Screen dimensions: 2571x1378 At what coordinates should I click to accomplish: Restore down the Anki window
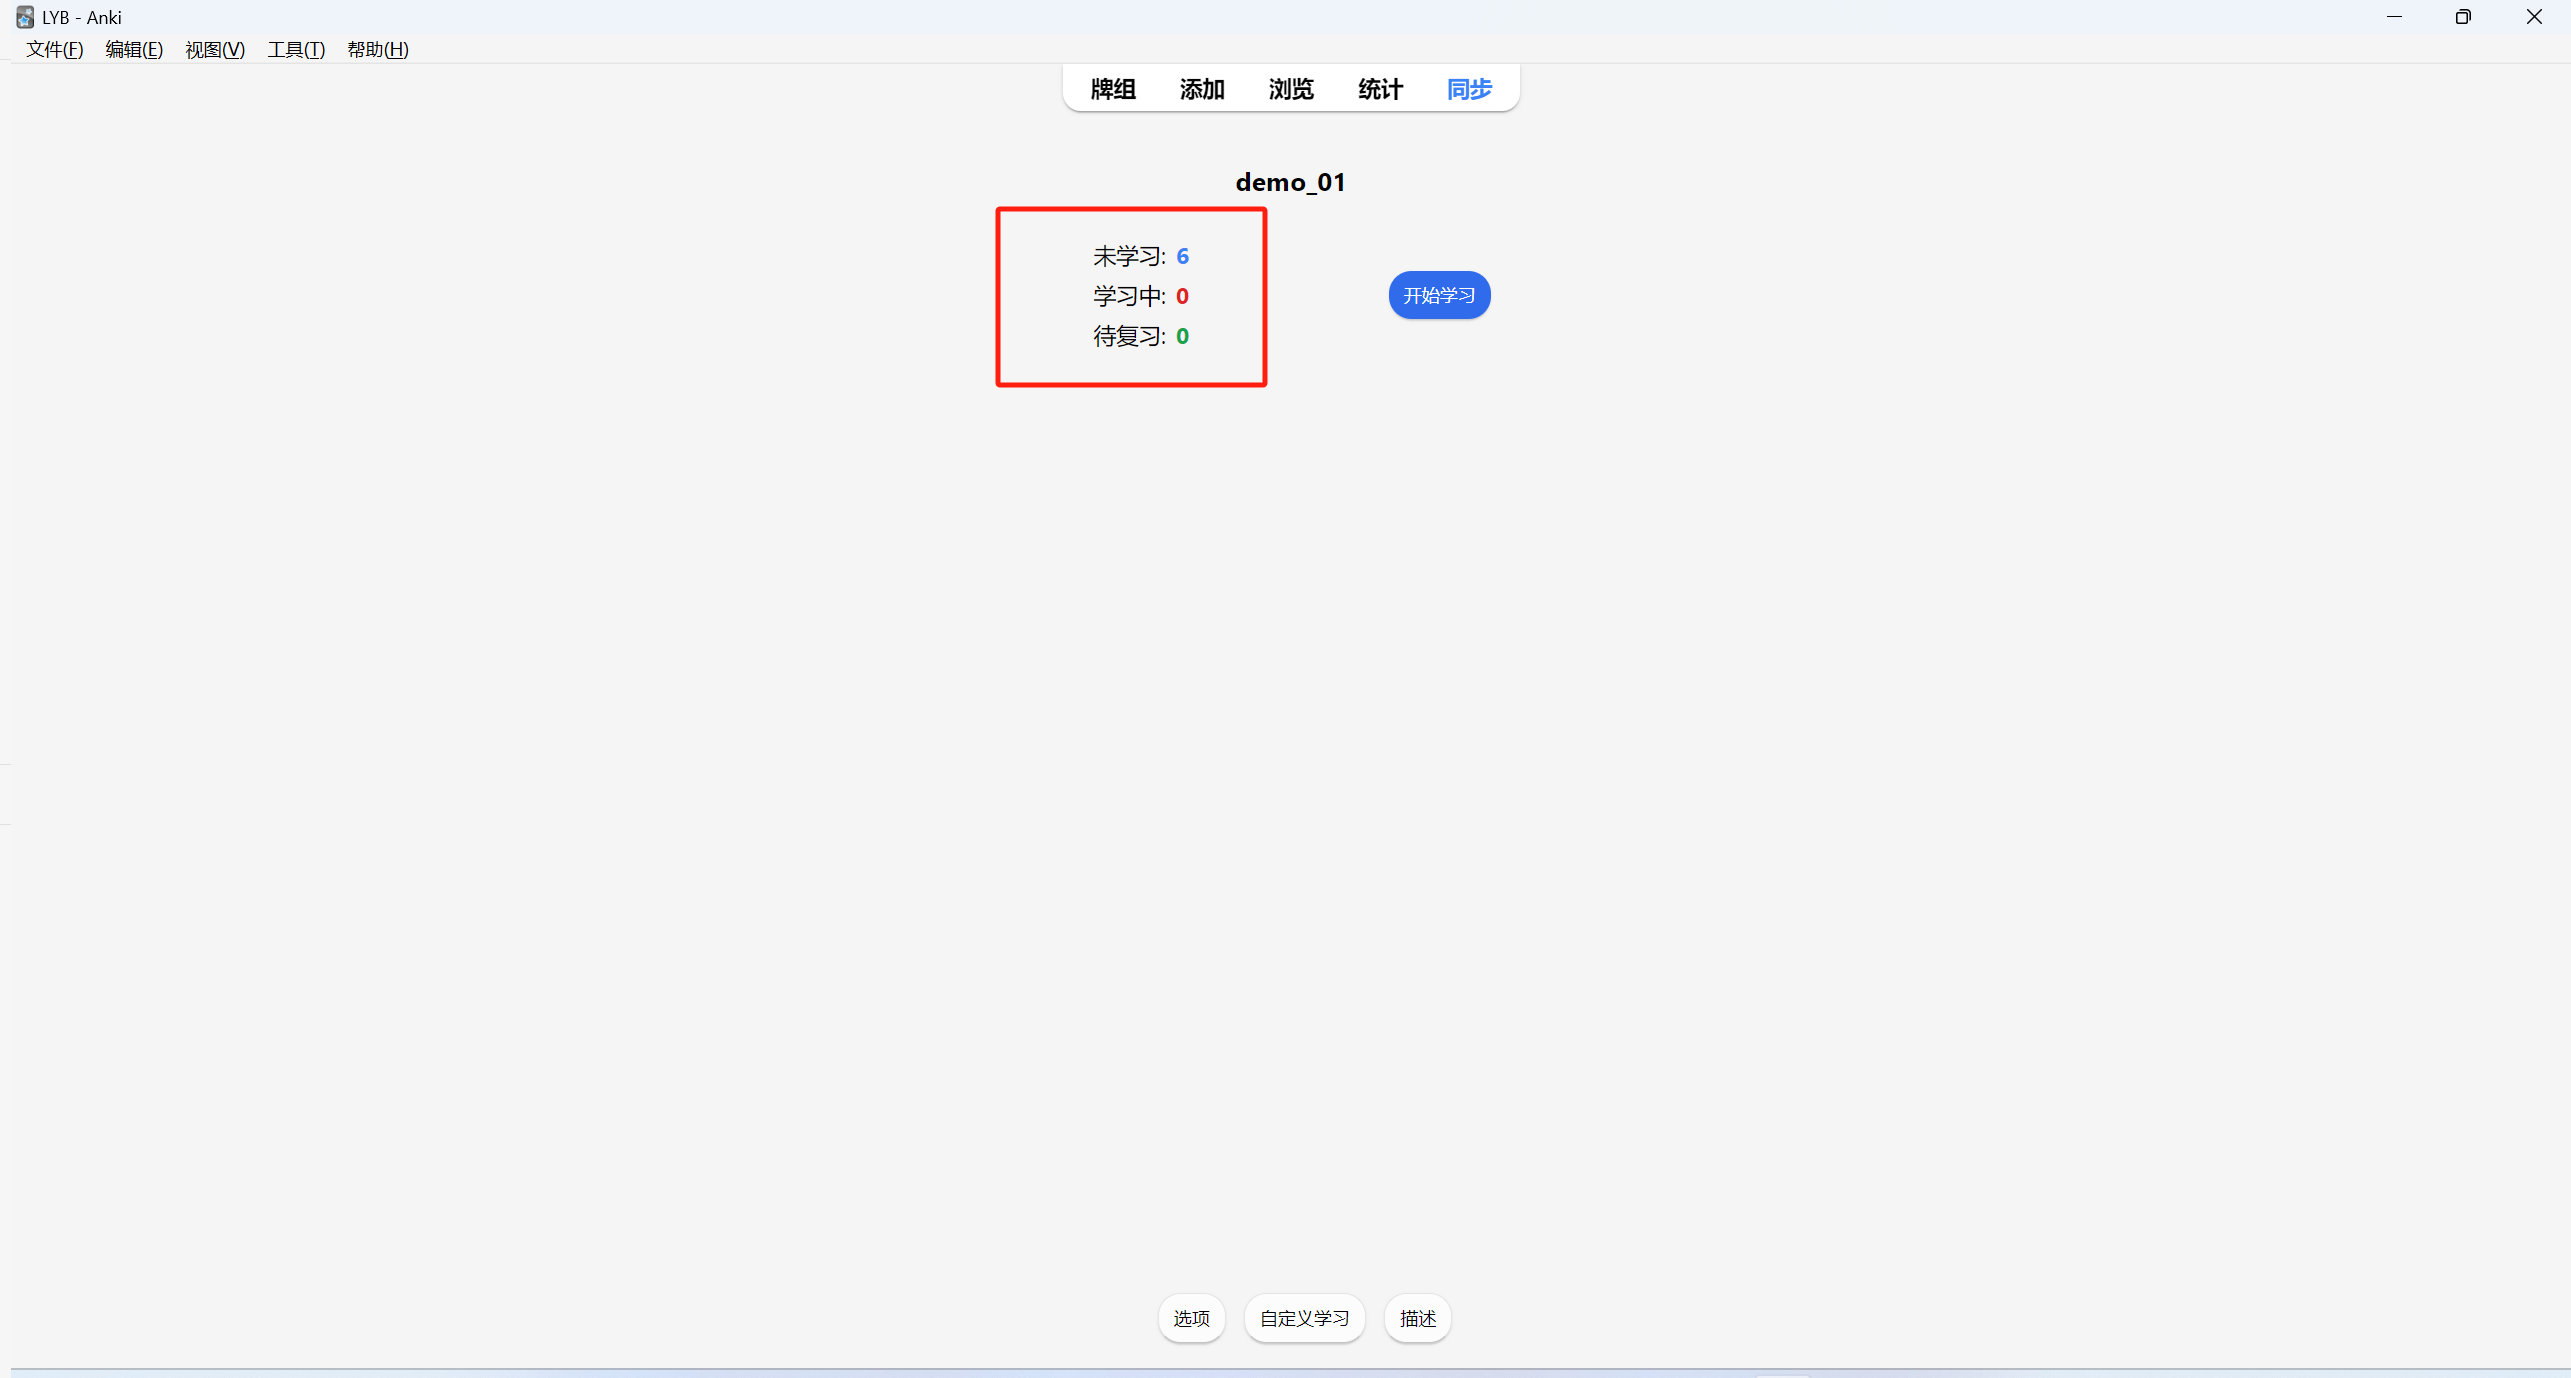pyautogui.click(x=2463, y=17)
